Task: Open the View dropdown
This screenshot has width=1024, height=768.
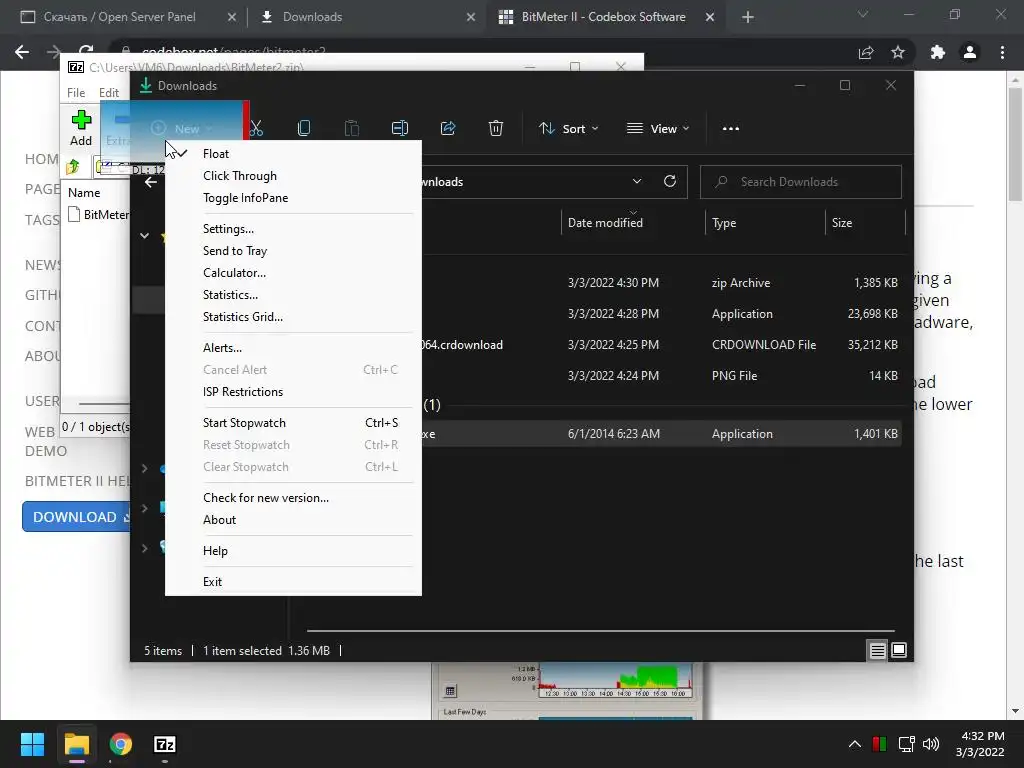Action: [658, 129]
